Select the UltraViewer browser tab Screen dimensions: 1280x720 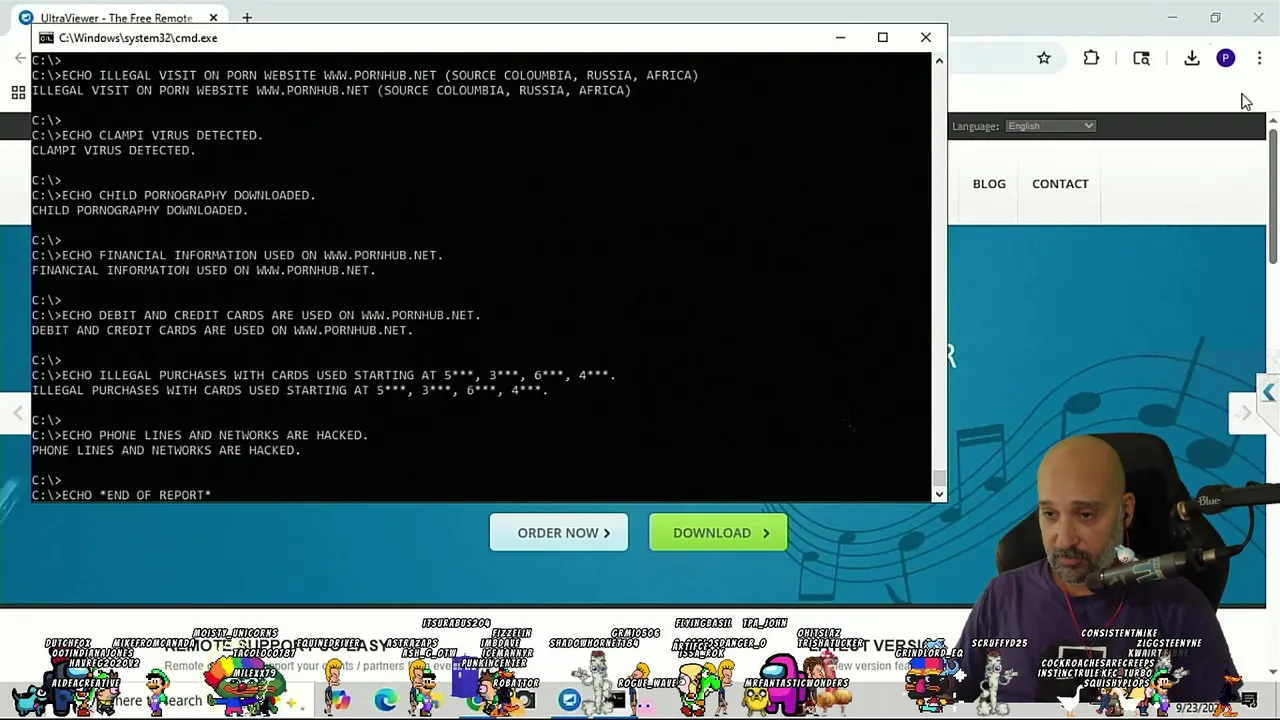pyautogui.click(x=117, y=17)
